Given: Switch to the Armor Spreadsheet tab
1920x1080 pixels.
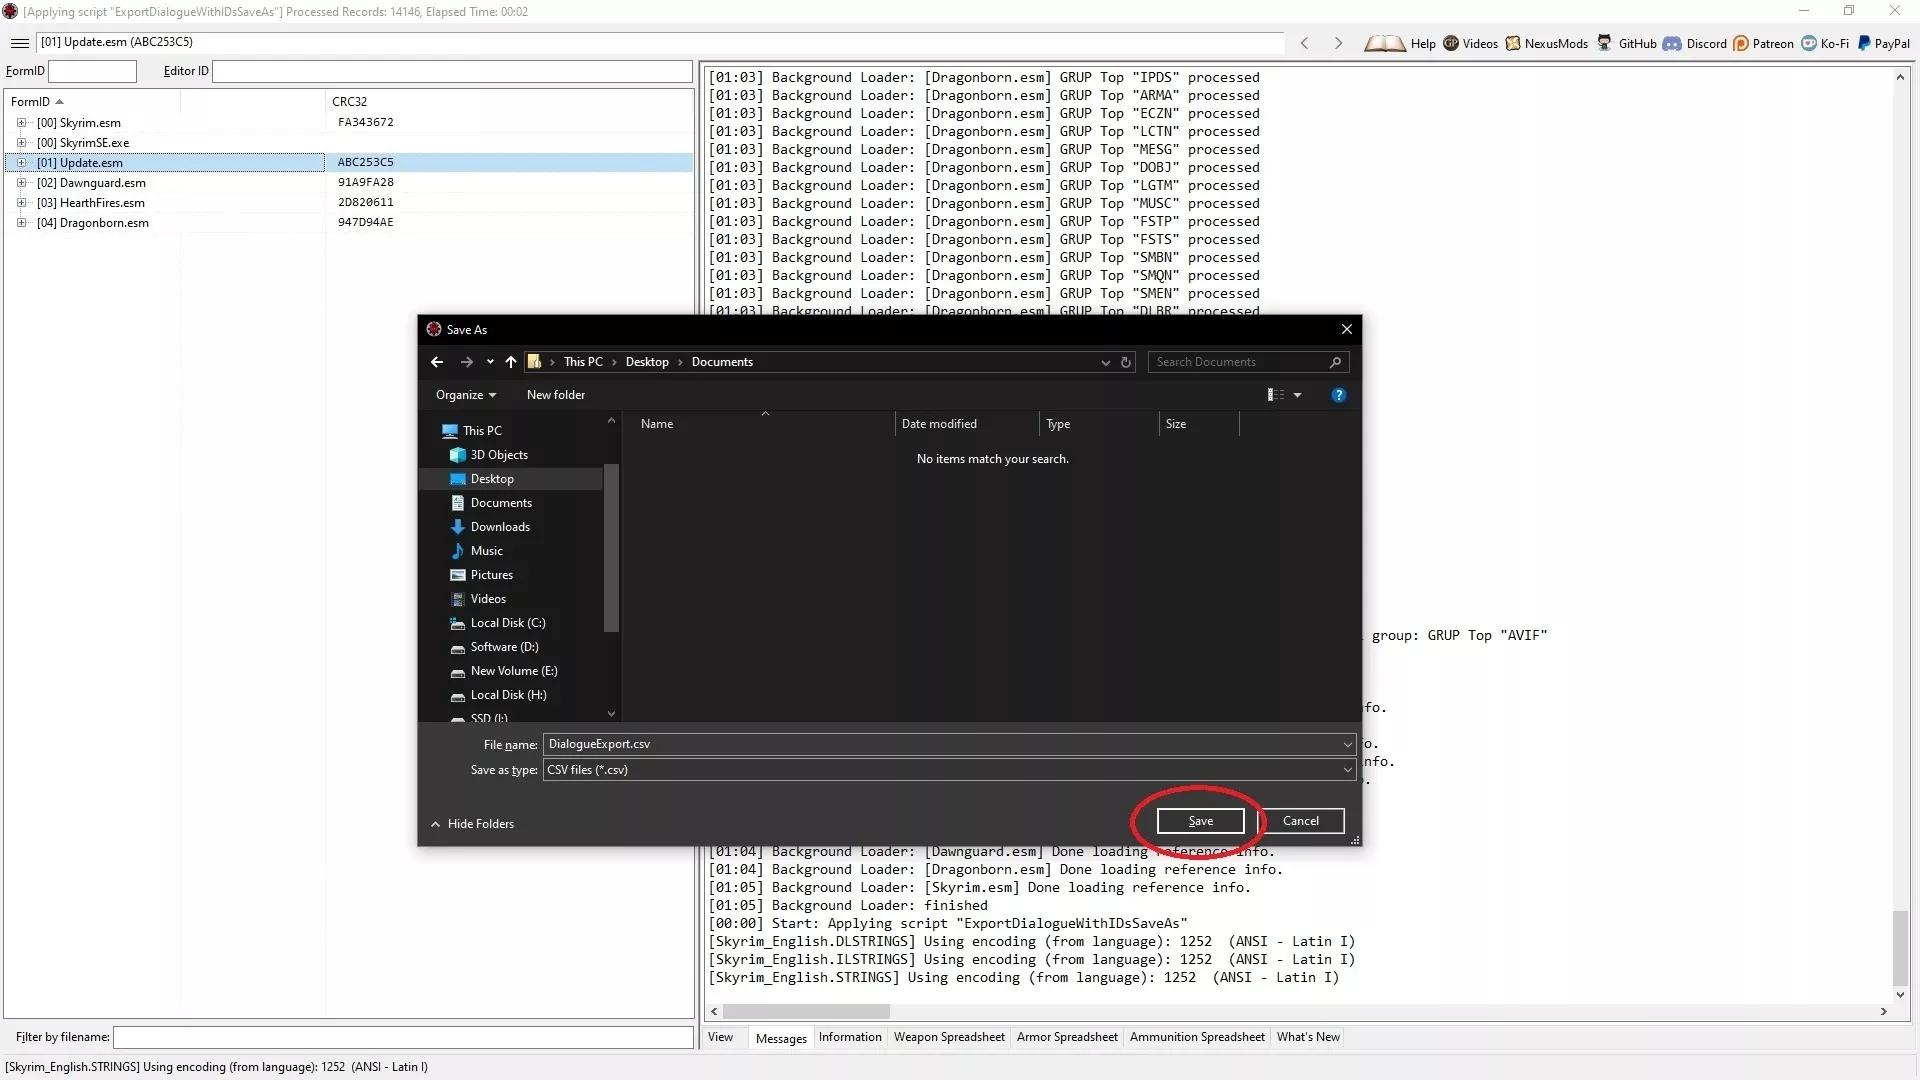Looking at the screenshot, I should point(1067,1037).
